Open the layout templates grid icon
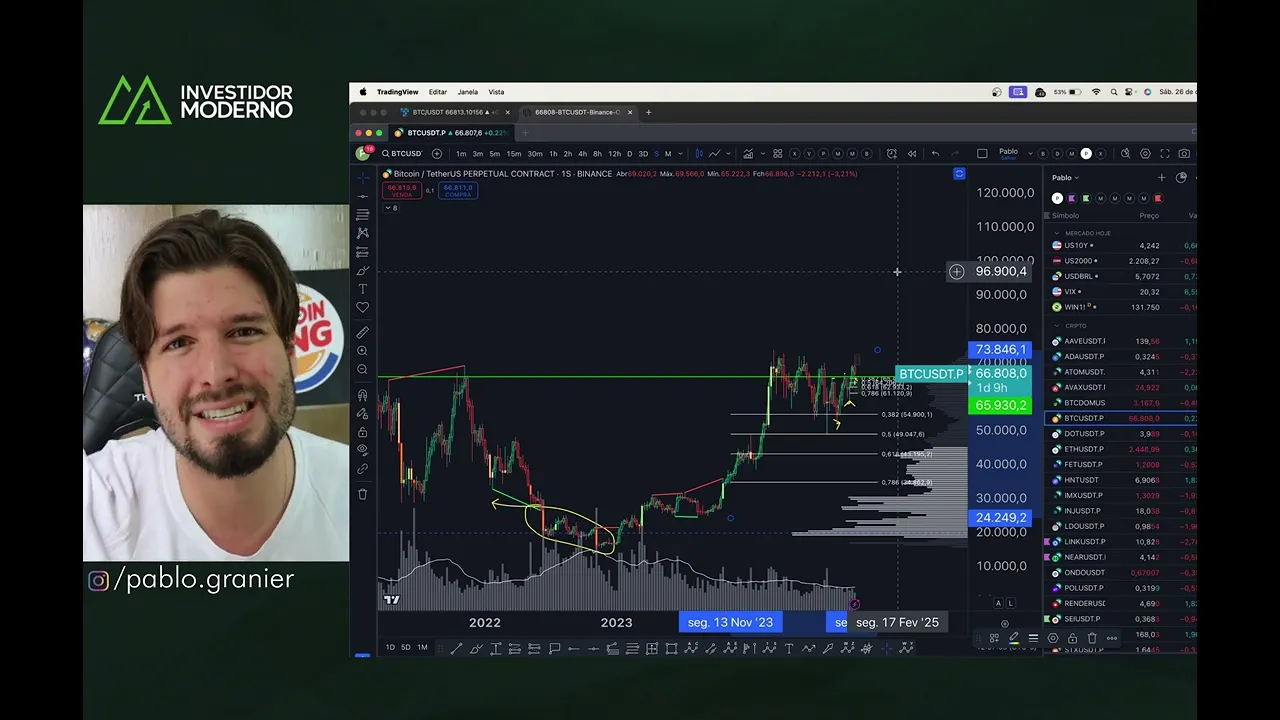1280x720 pixels. pyautogui.click(x=777, y=154)
